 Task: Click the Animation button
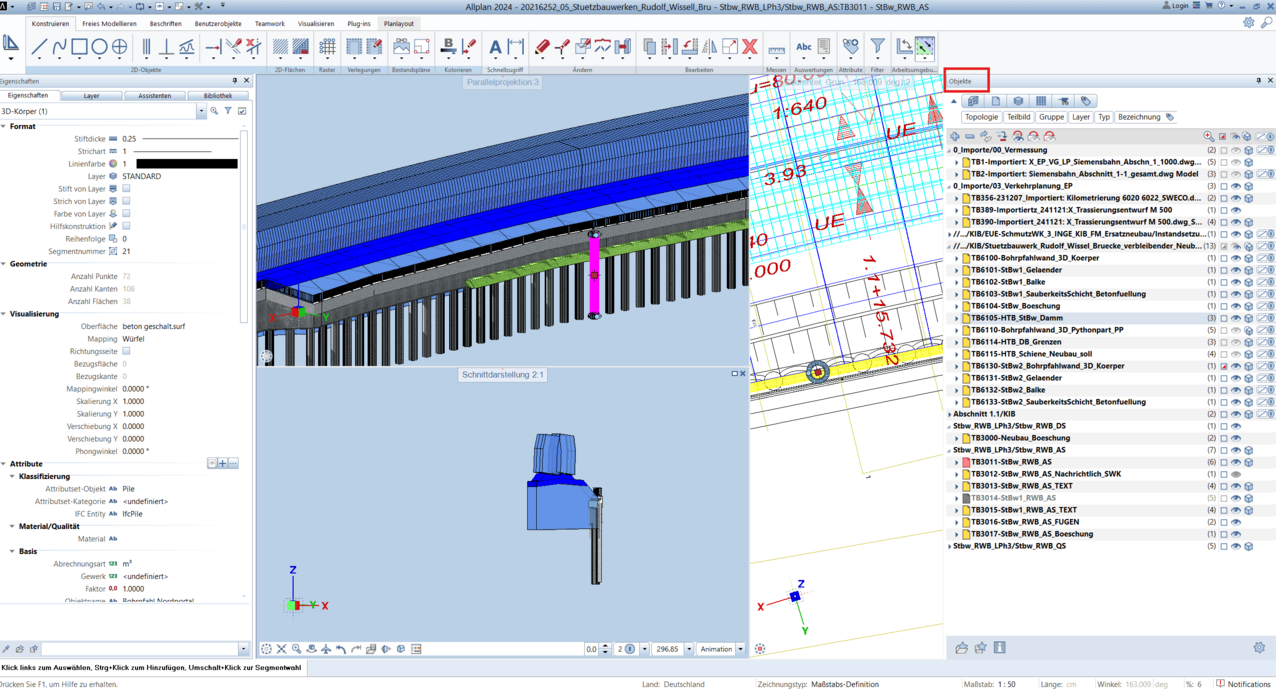pyautogui.click(x=716, y=649)
